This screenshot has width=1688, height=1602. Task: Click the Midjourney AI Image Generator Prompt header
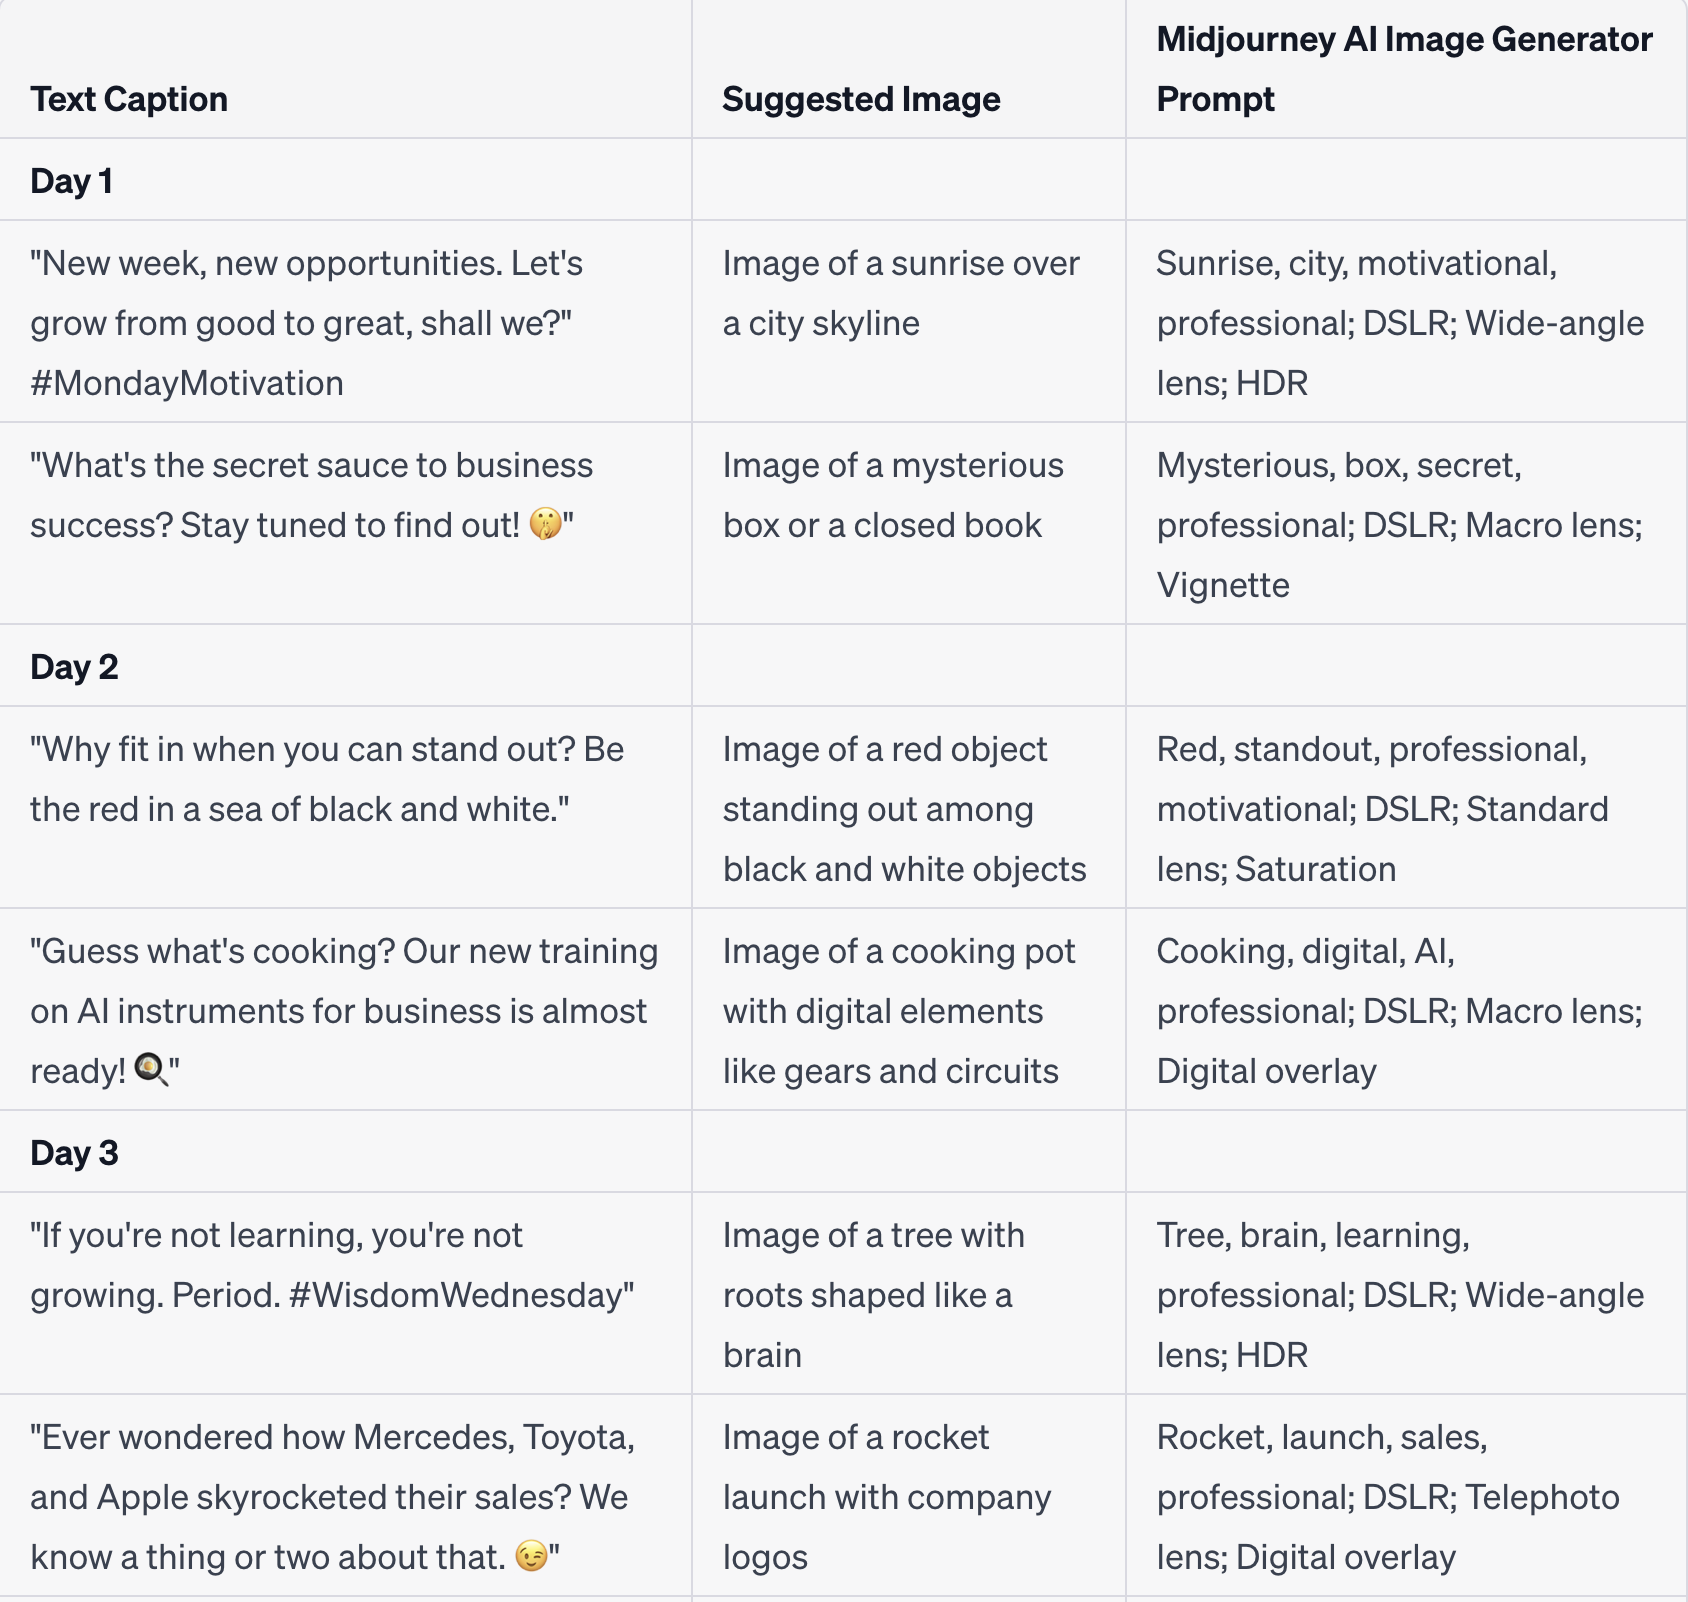tap(1403, 69)
